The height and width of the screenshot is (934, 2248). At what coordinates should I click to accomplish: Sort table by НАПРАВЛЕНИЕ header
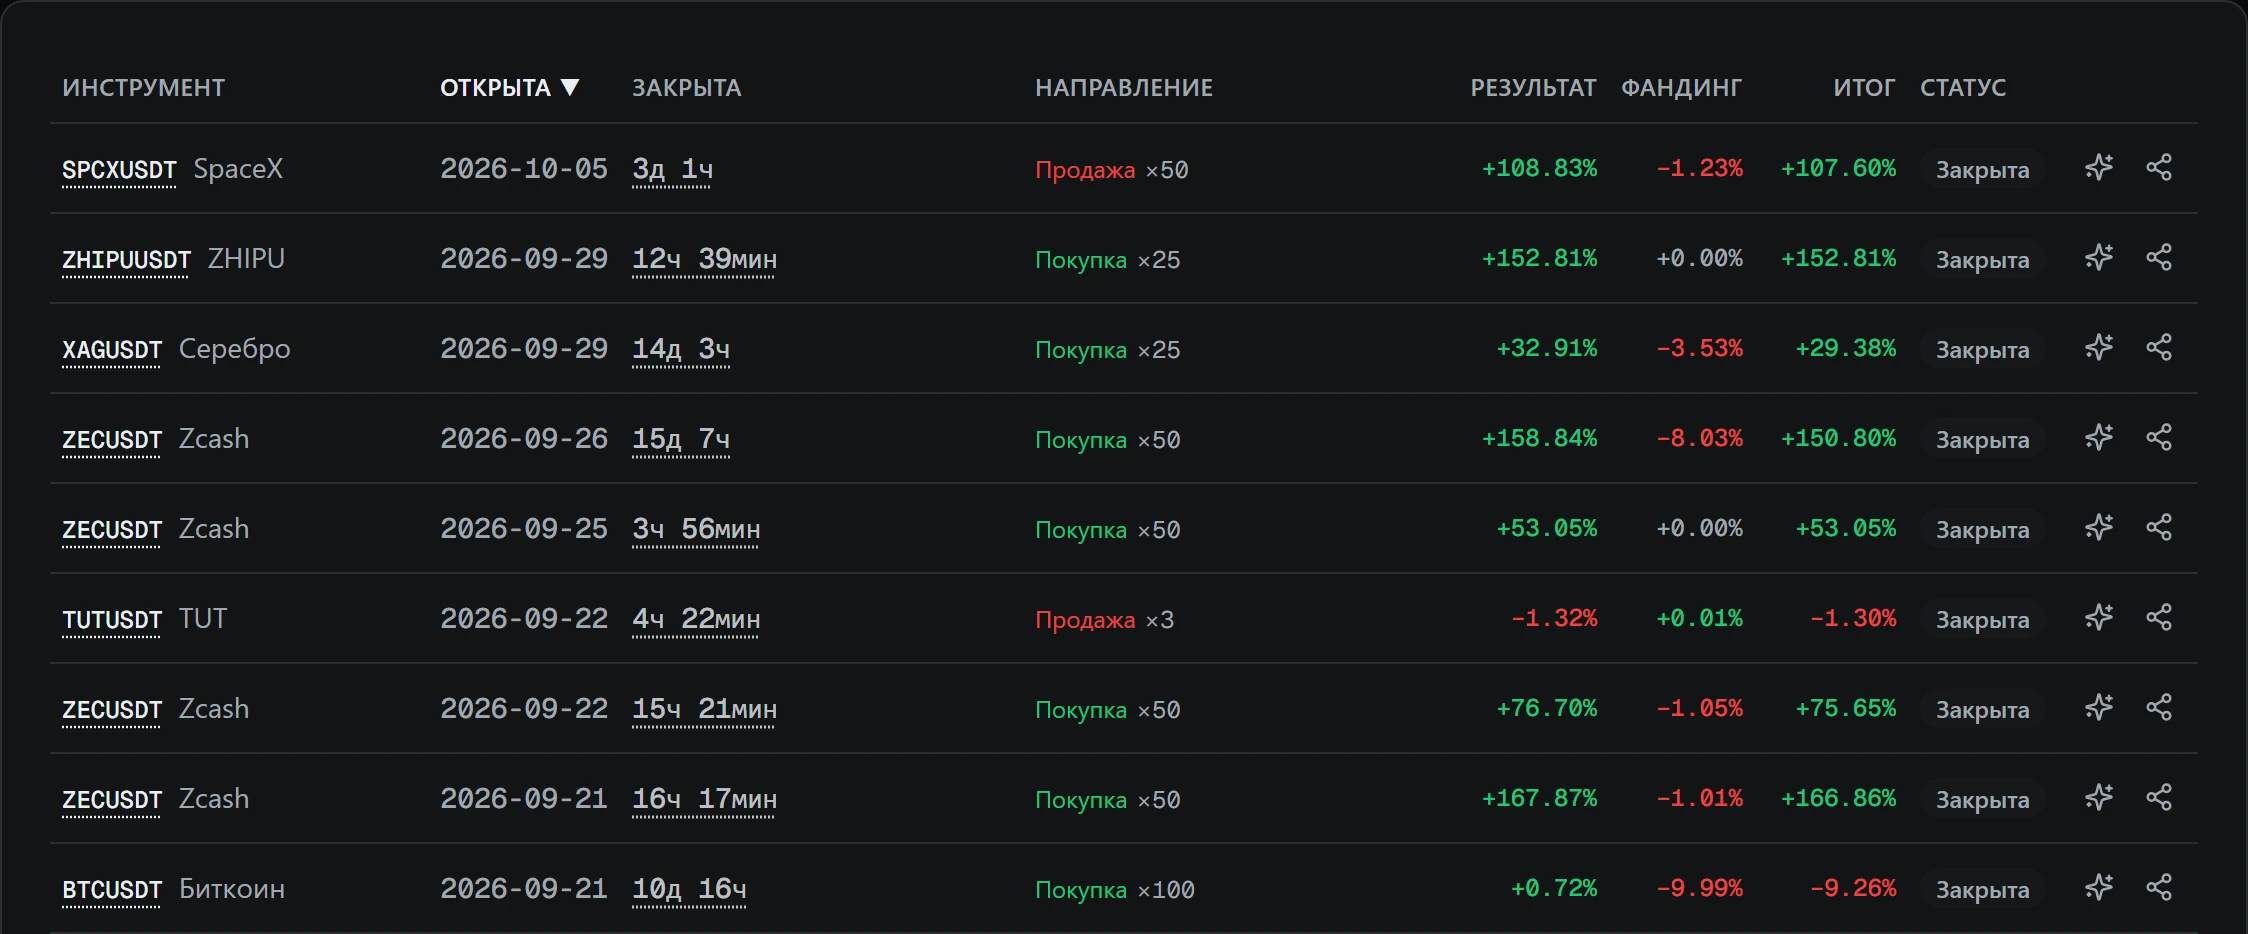coord(1124,88)
